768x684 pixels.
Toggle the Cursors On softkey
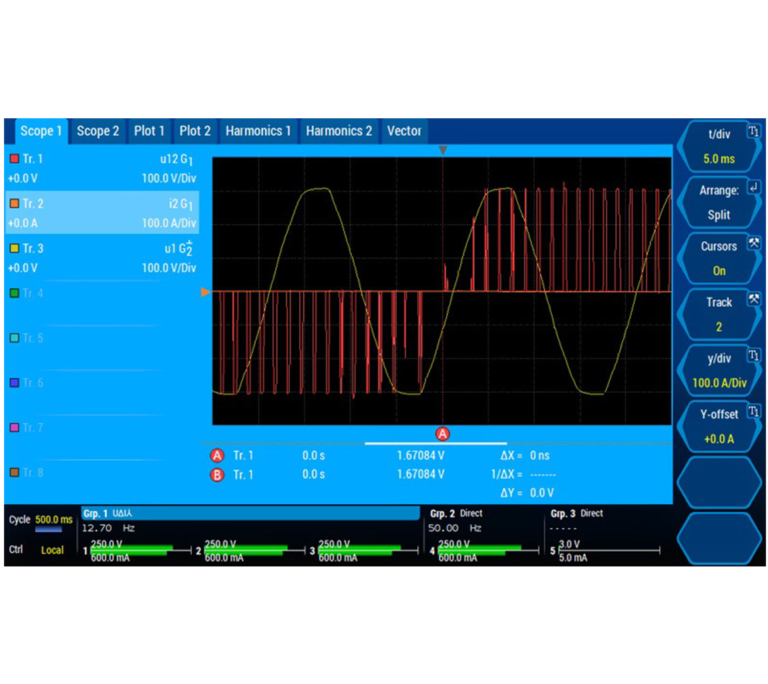[x=719, y=258]
